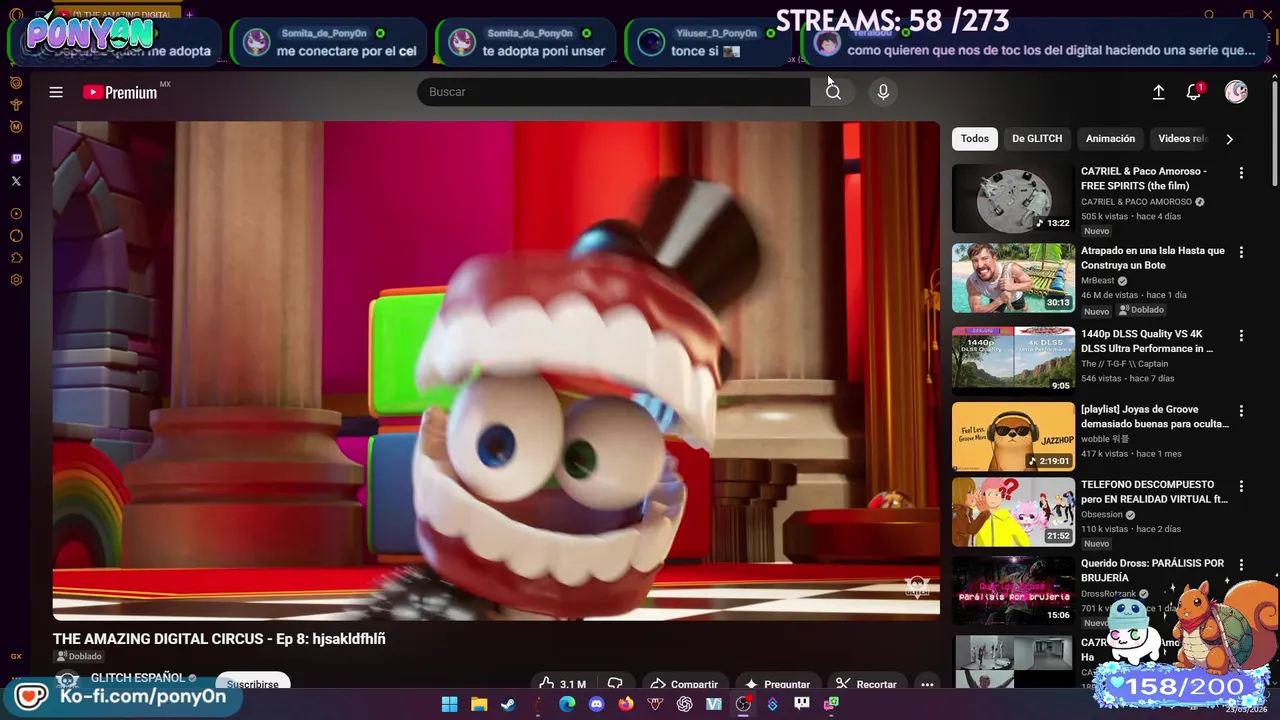This screenshot has height=720, width=1280.
Task: Open options for CA7RIEL & Paco Amoroso video
Action: [x=1241, y=173]
